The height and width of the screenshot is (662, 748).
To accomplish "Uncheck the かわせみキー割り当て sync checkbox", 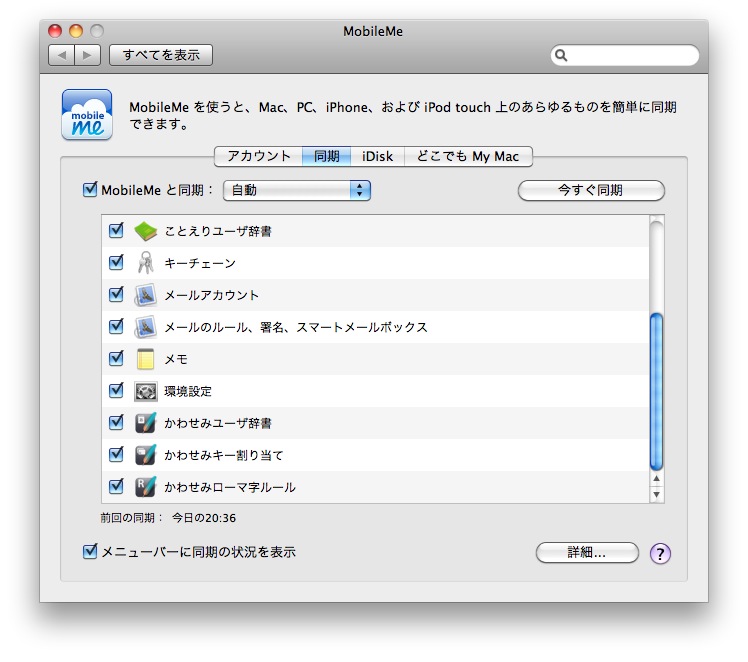I will 116,455.
